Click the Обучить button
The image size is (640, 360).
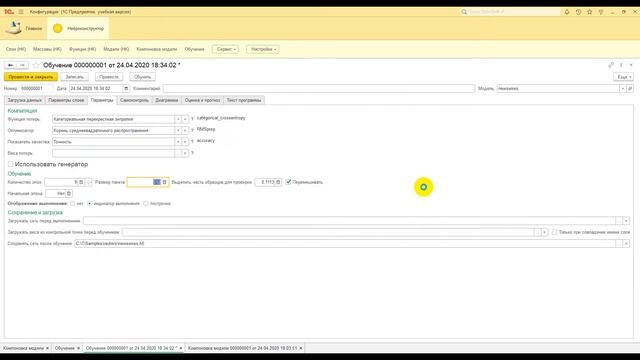tap(142, 77)
